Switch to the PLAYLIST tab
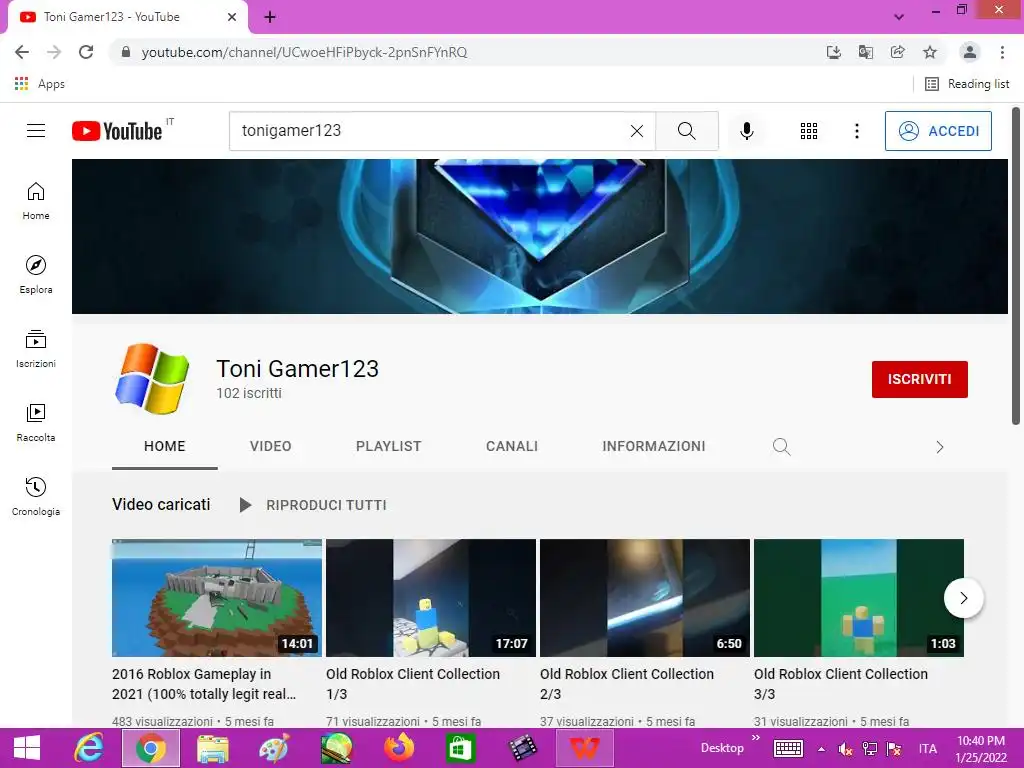Image resolution: width=1024 pixels, height=768 pixels. pos(389,447)
